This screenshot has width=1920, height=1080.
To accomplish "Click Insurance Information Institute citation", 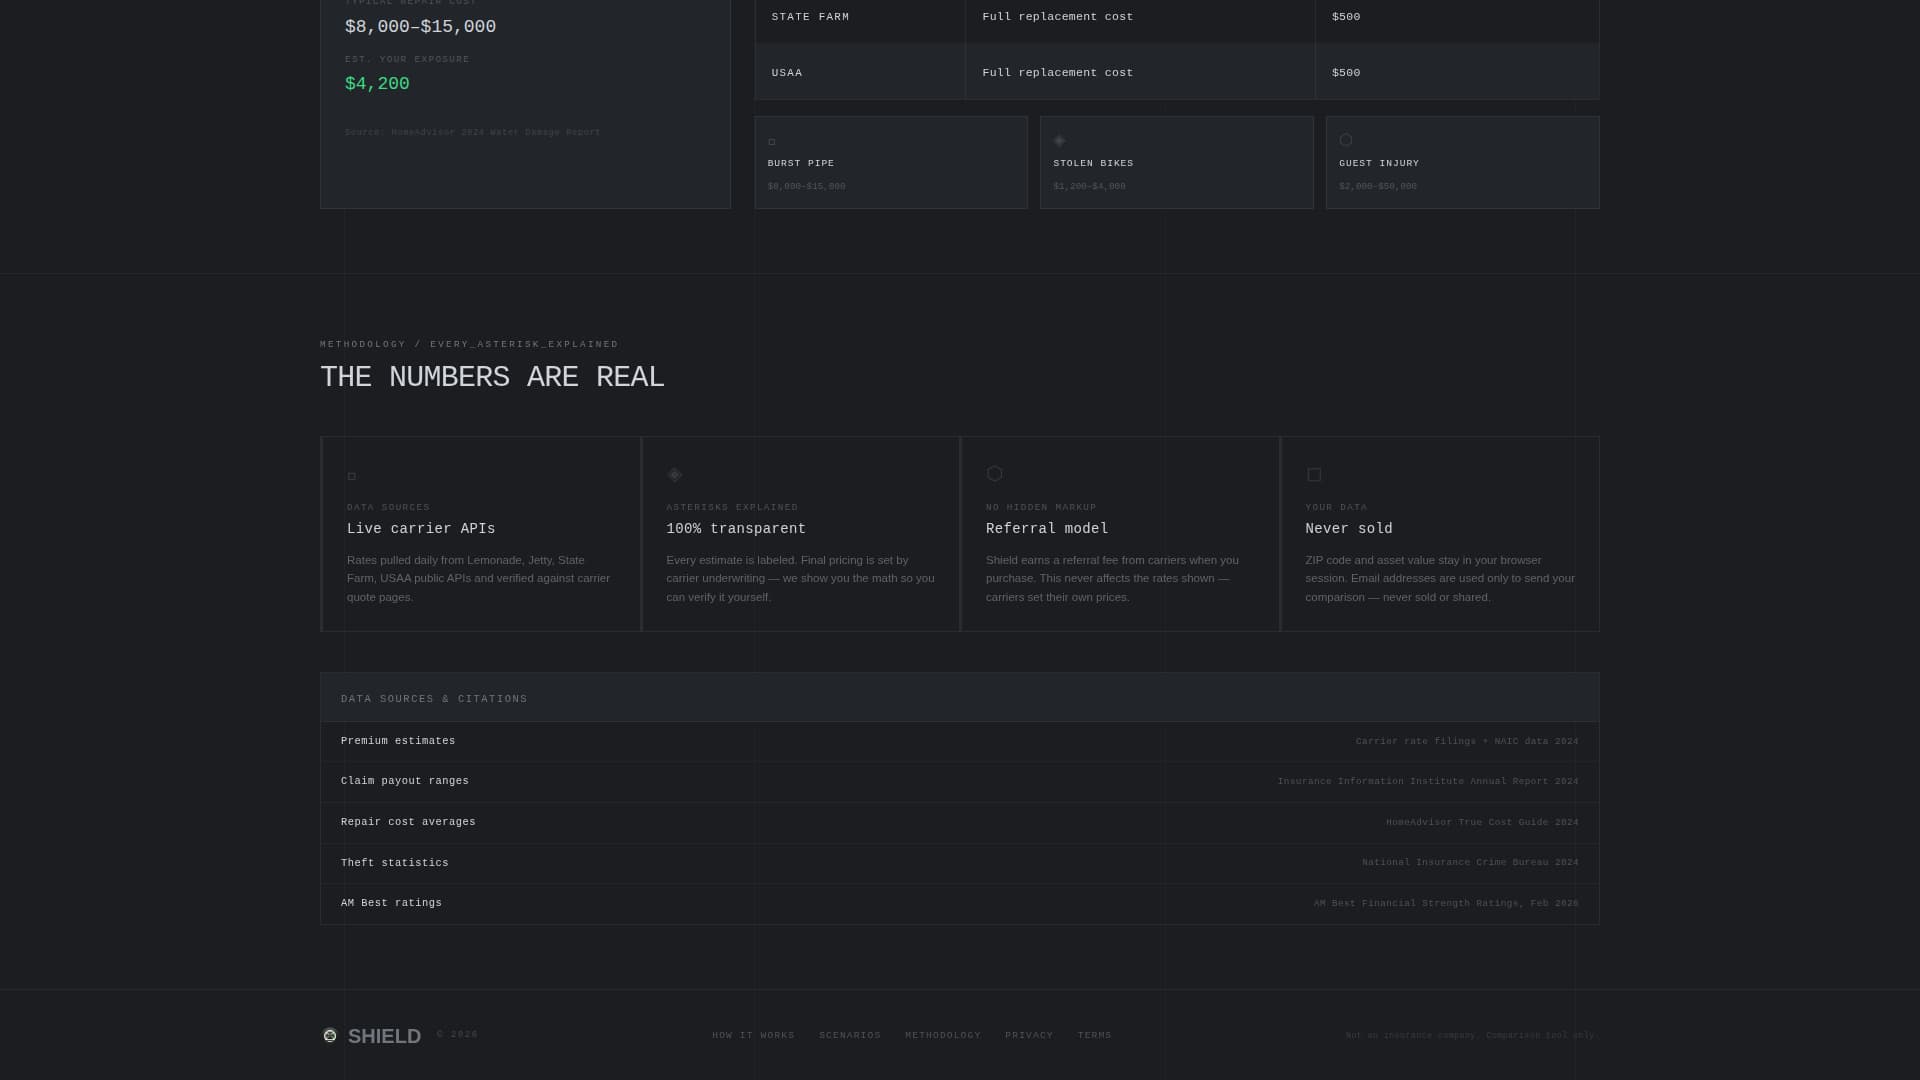I will coord(1428,782).
